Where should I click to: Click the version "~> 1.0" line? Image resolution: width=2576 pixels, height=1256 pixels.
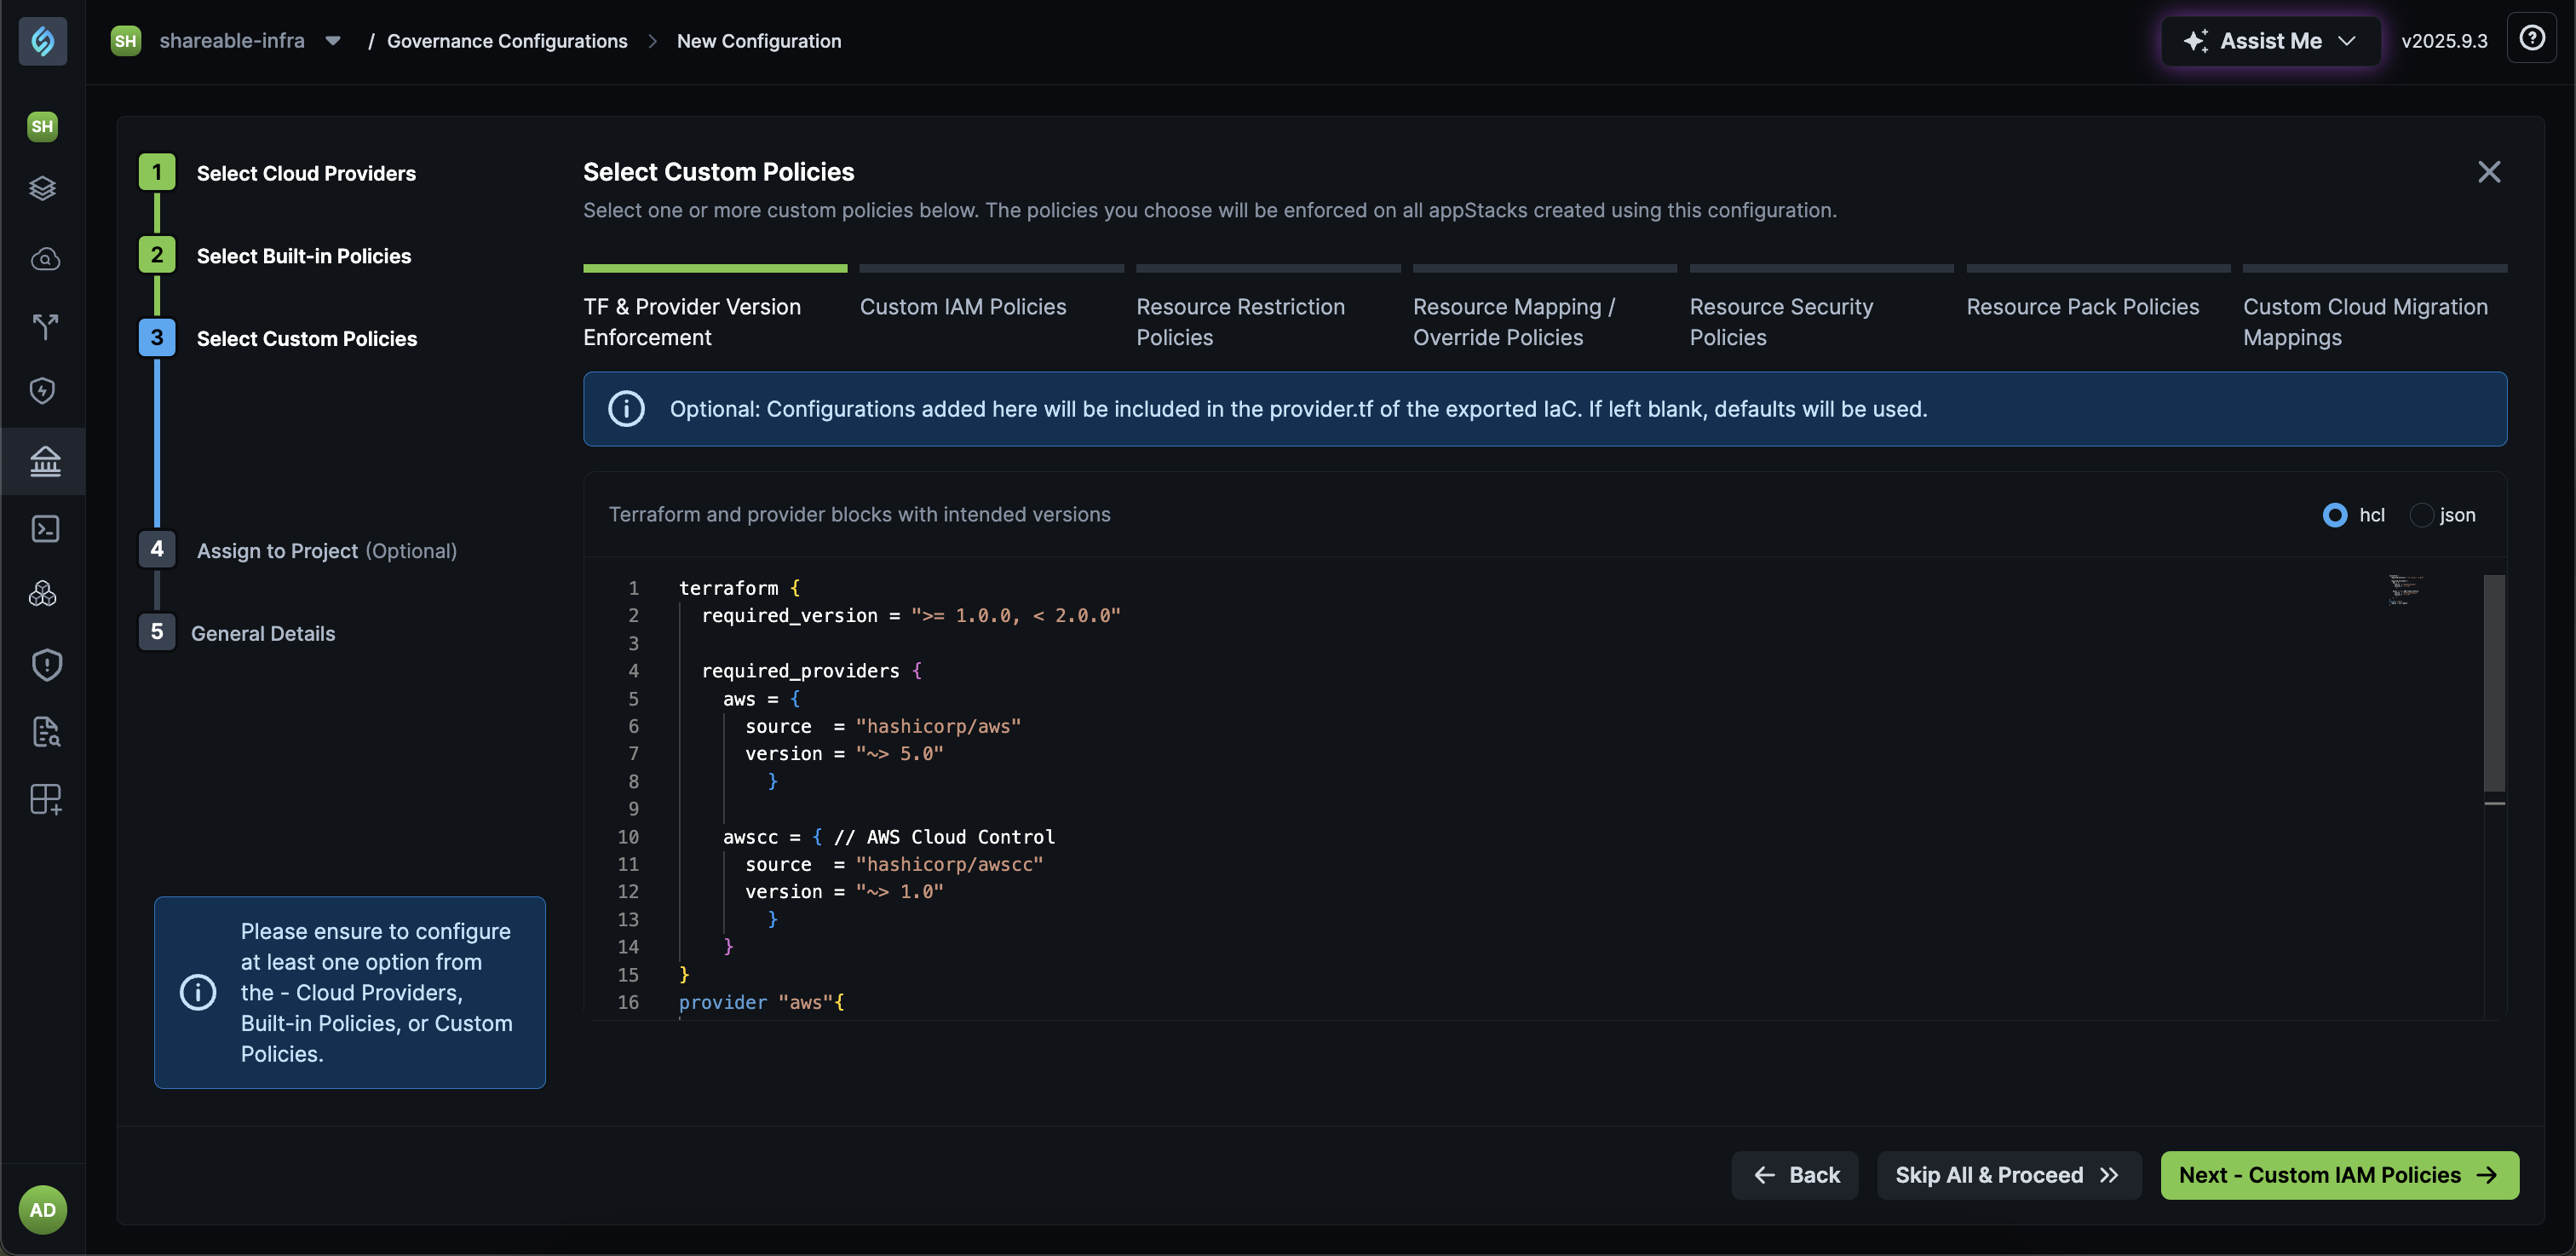[844, 892]
